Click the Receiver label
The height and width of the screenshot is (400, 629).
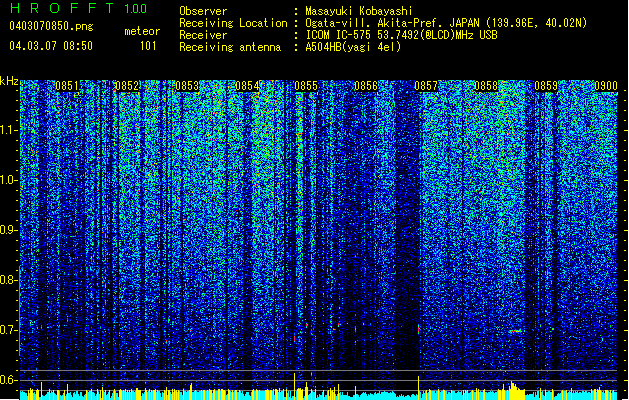point(203,35)
